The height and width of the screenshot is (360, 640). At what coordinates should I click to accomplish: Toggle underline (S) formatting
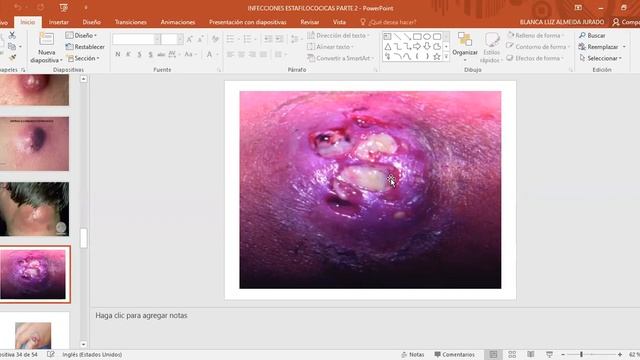[140, 54]
